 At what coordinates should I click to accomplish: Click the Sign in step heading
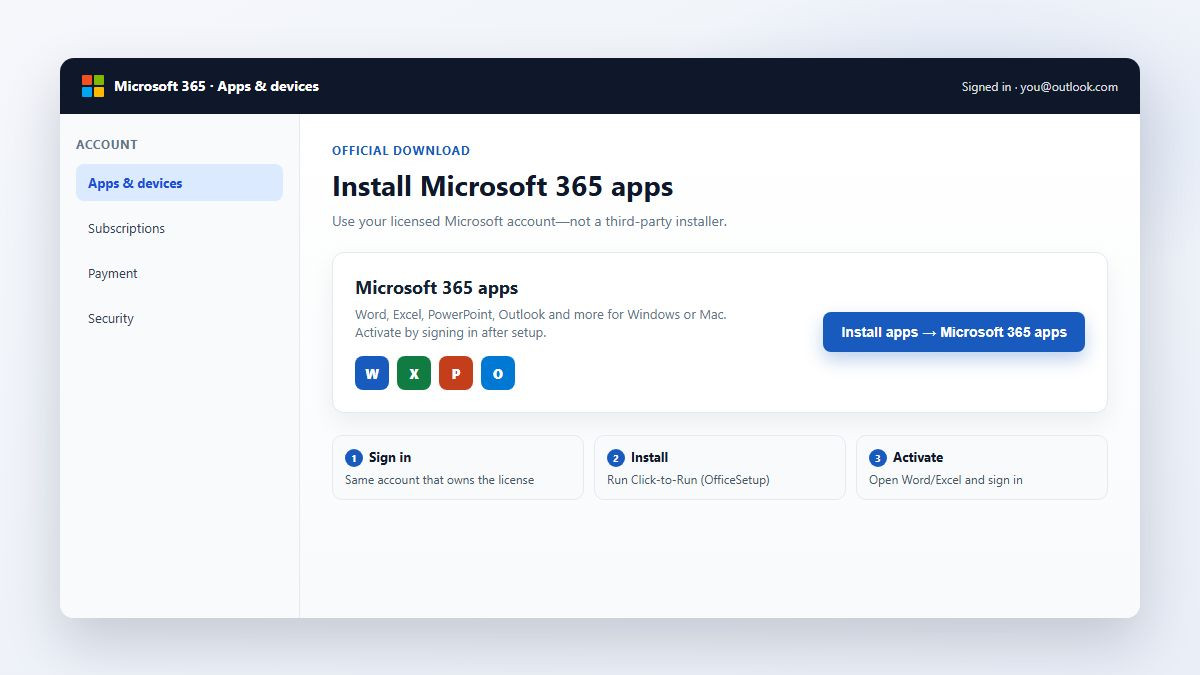point(390,457)
